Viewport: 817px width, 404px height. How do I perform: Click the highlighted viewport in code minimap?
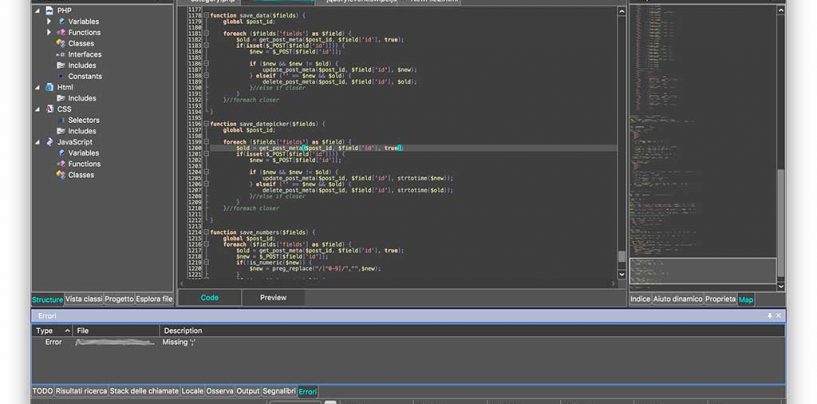coord(703,271)
